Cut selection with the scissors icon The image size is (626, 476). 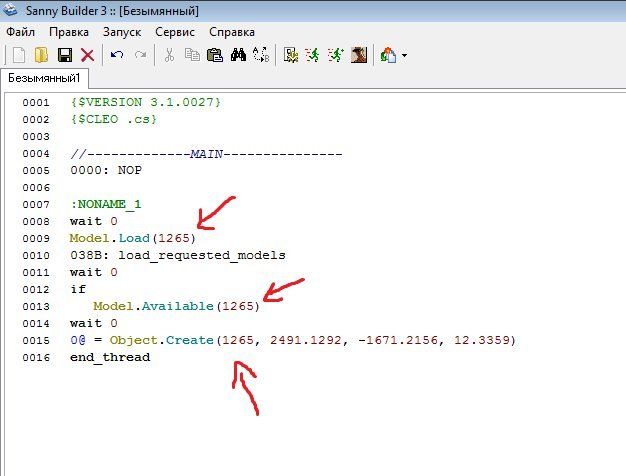coord(169,55)
